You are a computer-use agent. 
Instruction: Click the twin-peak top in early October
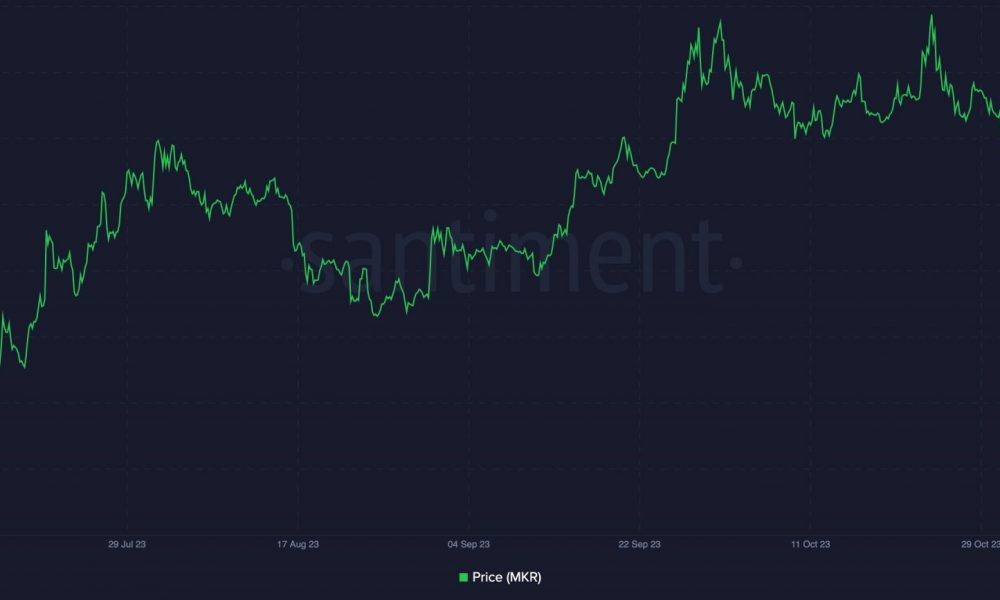721,22
